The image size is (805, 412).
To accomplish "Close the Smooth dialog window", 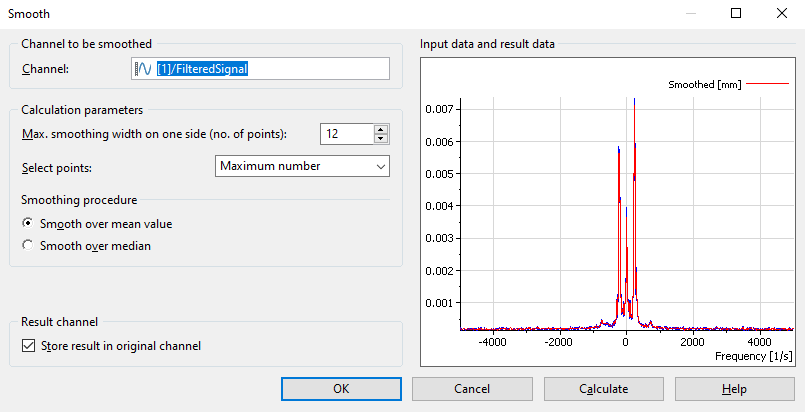I will click(781, 14).
